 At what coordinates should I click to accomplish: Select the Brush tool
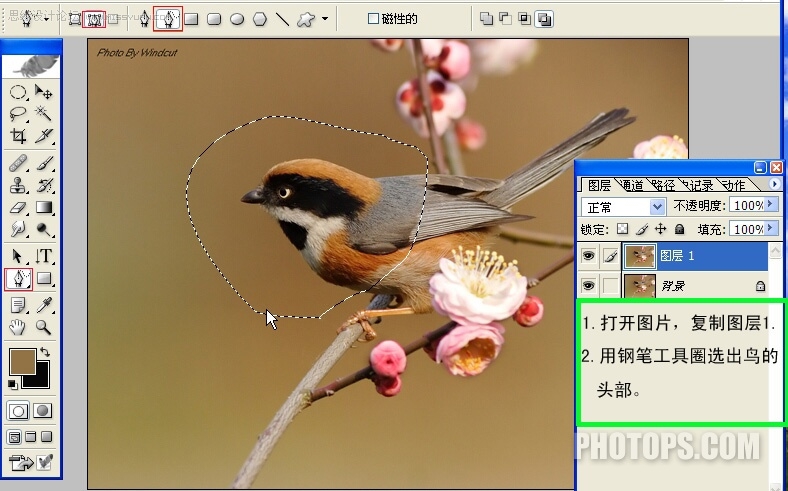coord(44,163)
